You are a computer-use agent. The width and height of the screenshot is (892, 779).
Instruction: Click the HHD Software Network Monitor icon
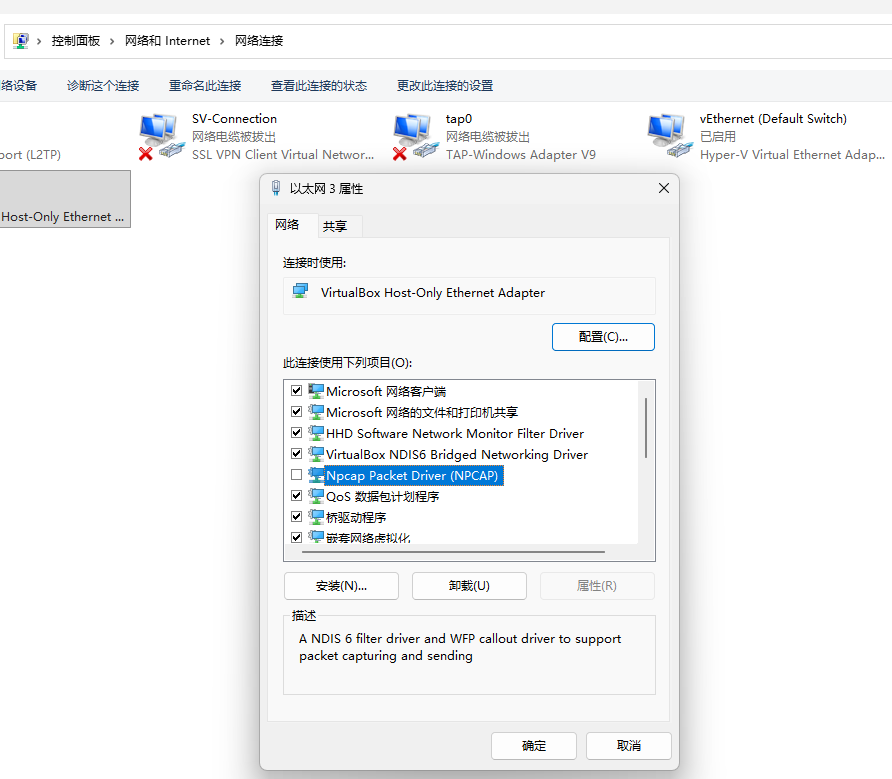coord(316,433)
